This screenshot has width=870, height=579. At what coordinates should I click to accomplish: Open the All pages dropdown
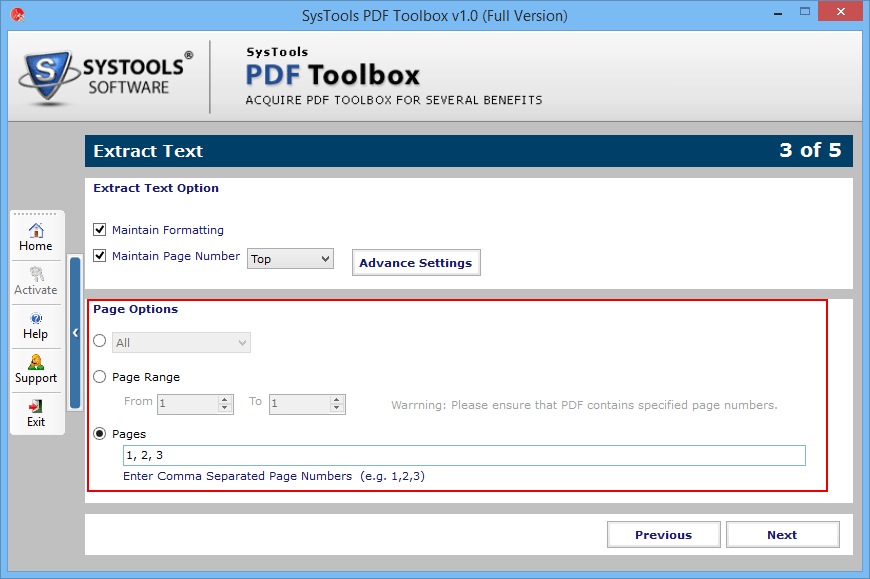pyautogui.click(x=181, y=343)
